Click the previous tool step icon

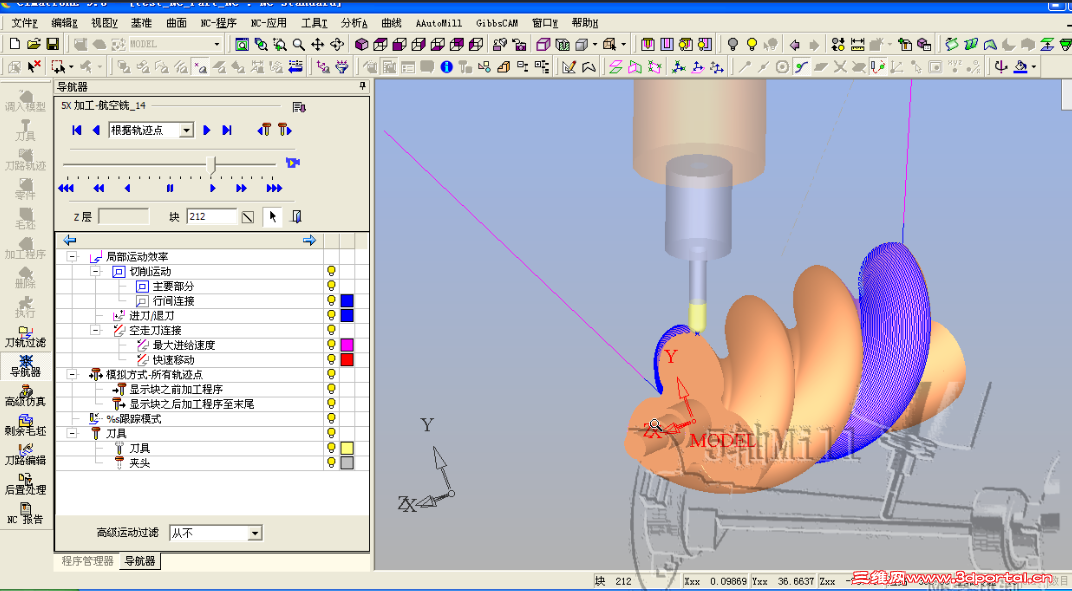265,130
